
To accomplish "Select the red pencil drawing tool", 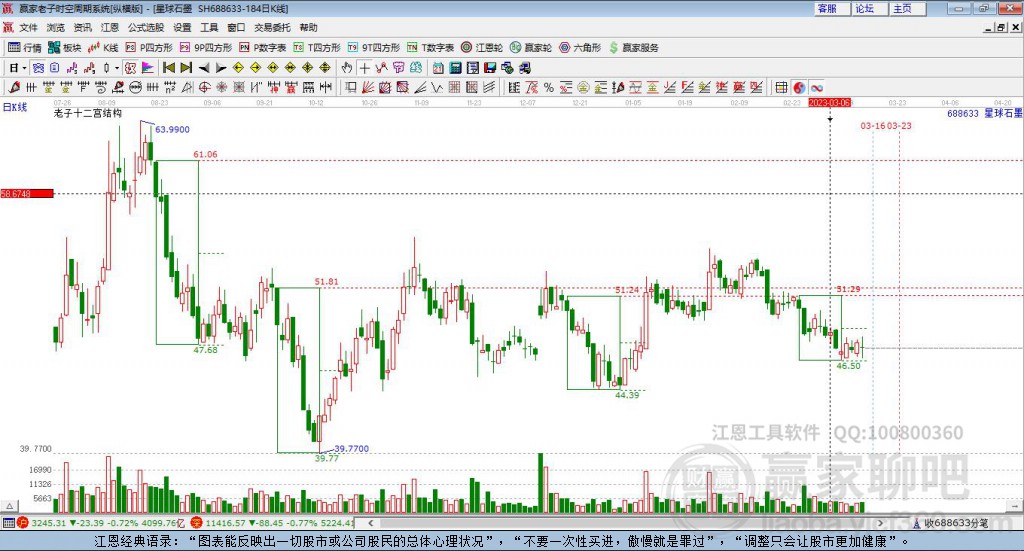I will [14, 87].
